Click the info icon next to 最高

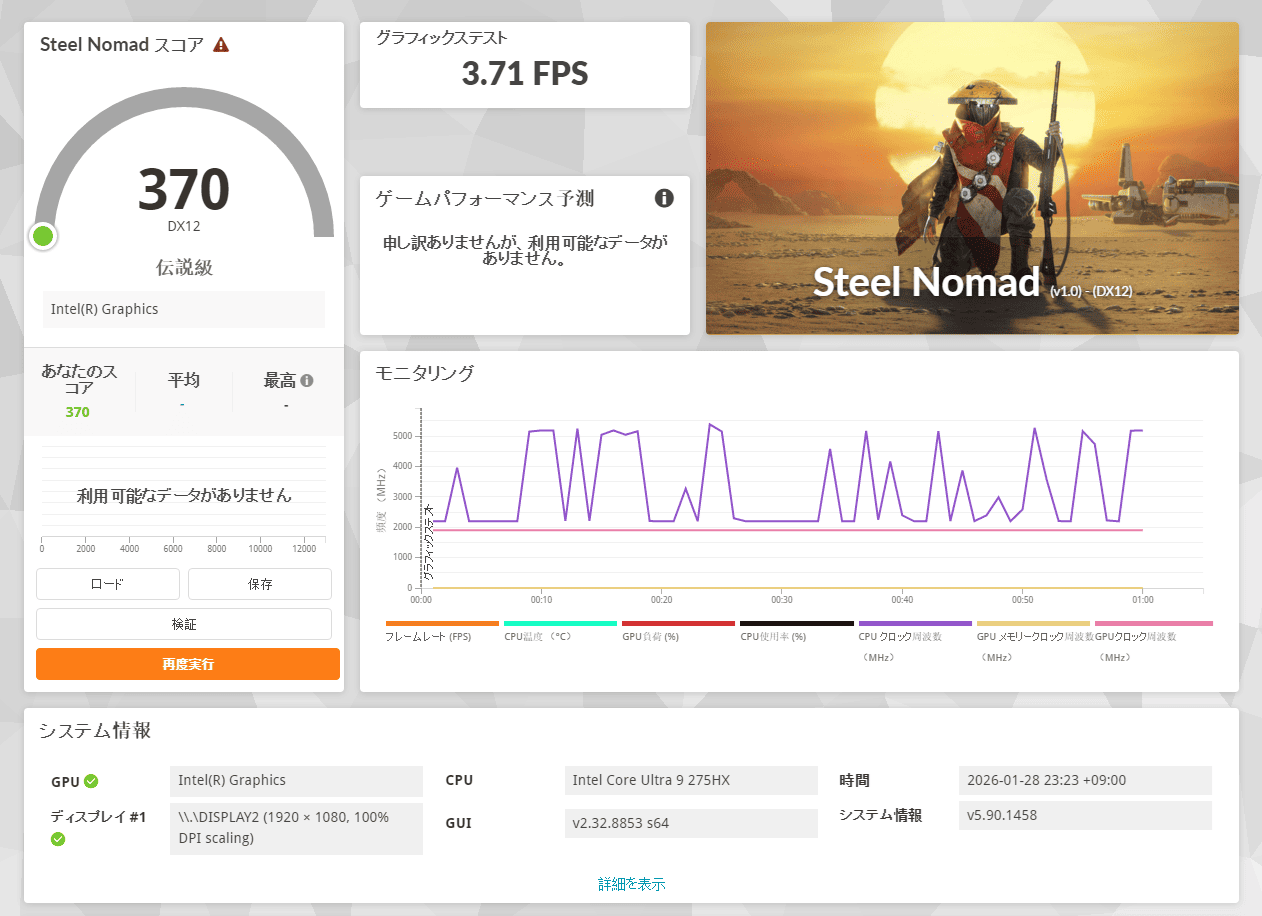click(x=307, y=380)
